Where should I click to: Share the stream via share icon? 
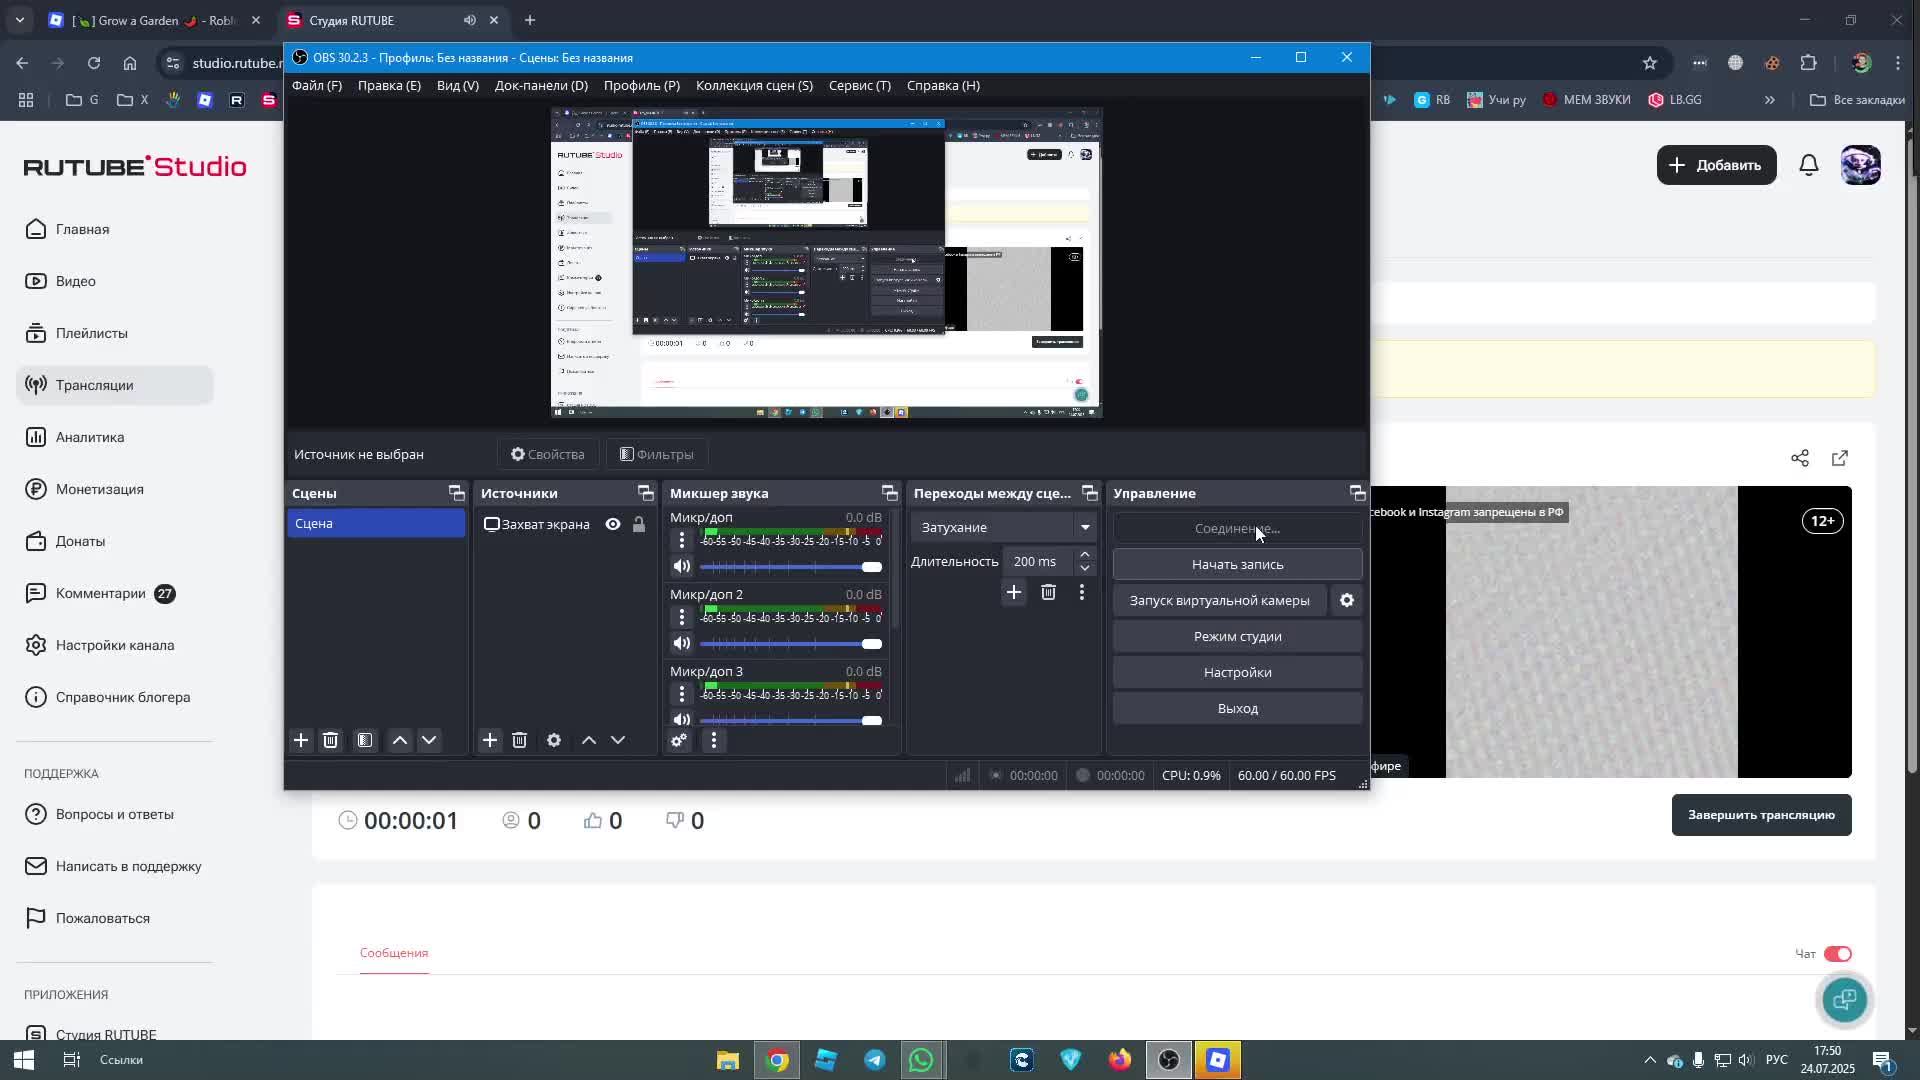(1800, 458)
